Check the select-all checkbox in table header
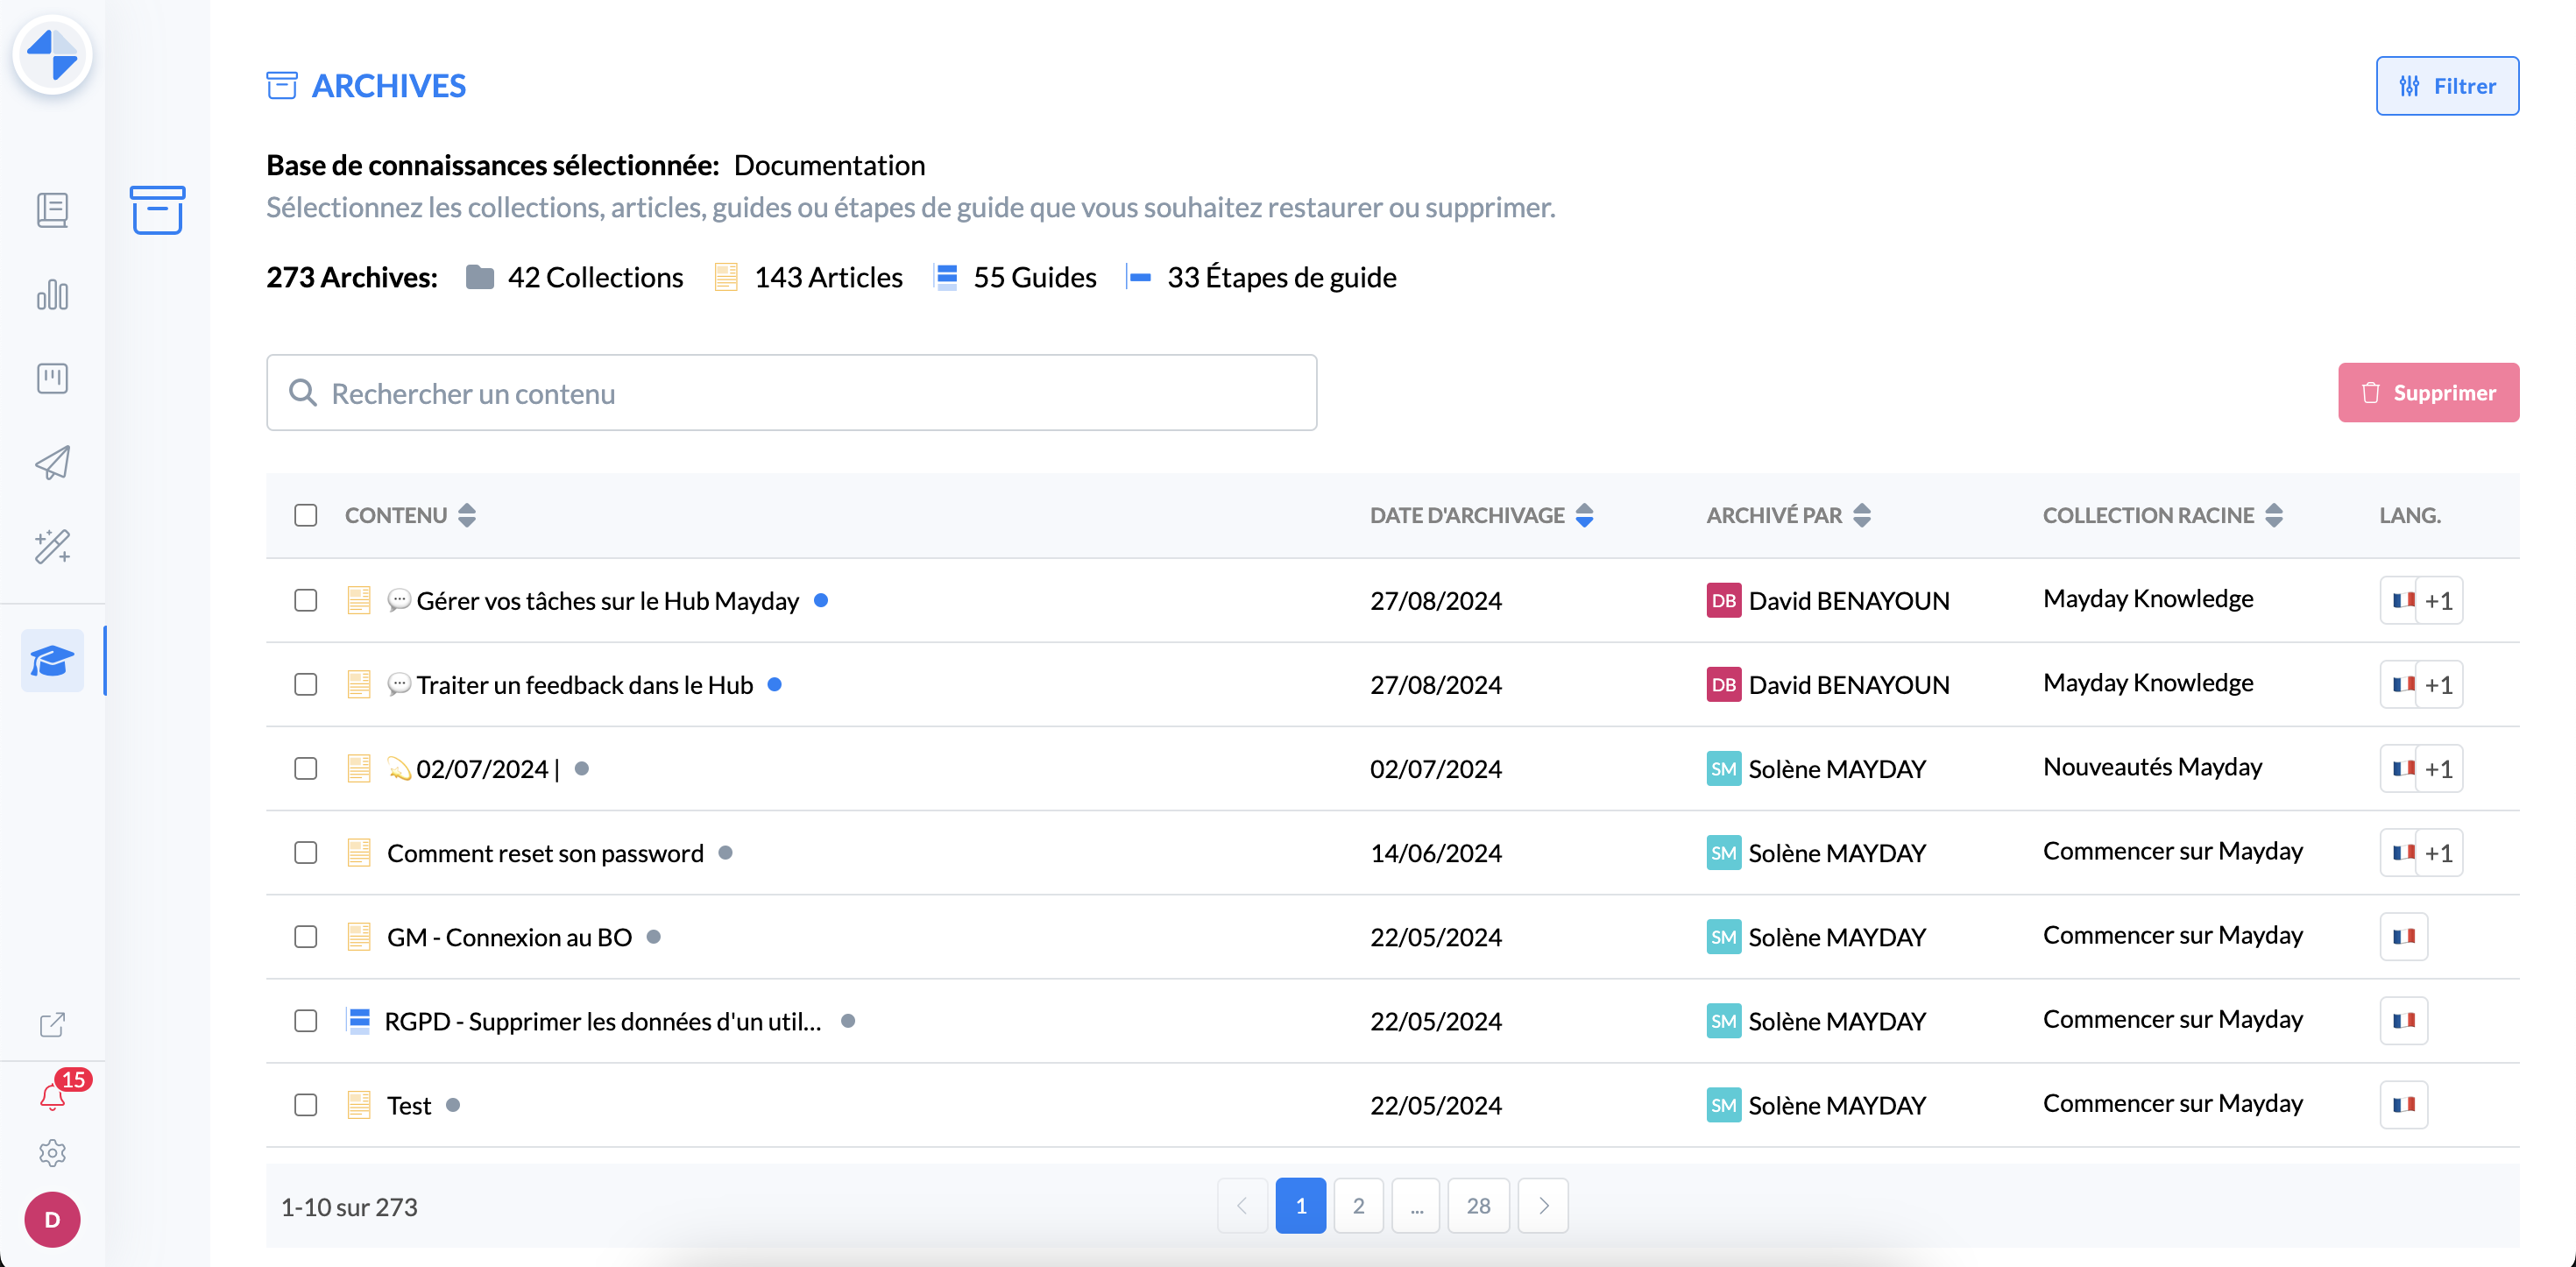 [306, 515]
